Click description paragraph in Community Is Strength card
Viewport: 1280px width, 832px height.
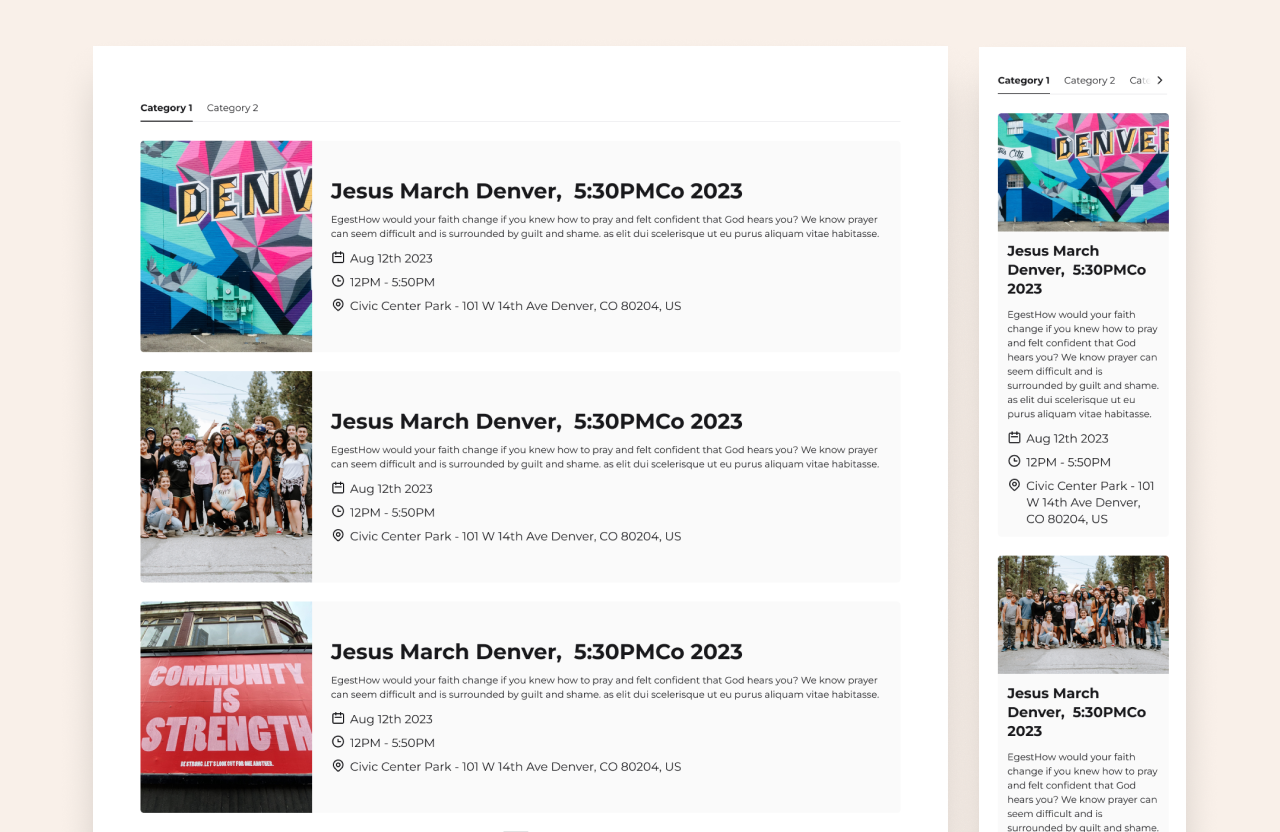point(605,687)
